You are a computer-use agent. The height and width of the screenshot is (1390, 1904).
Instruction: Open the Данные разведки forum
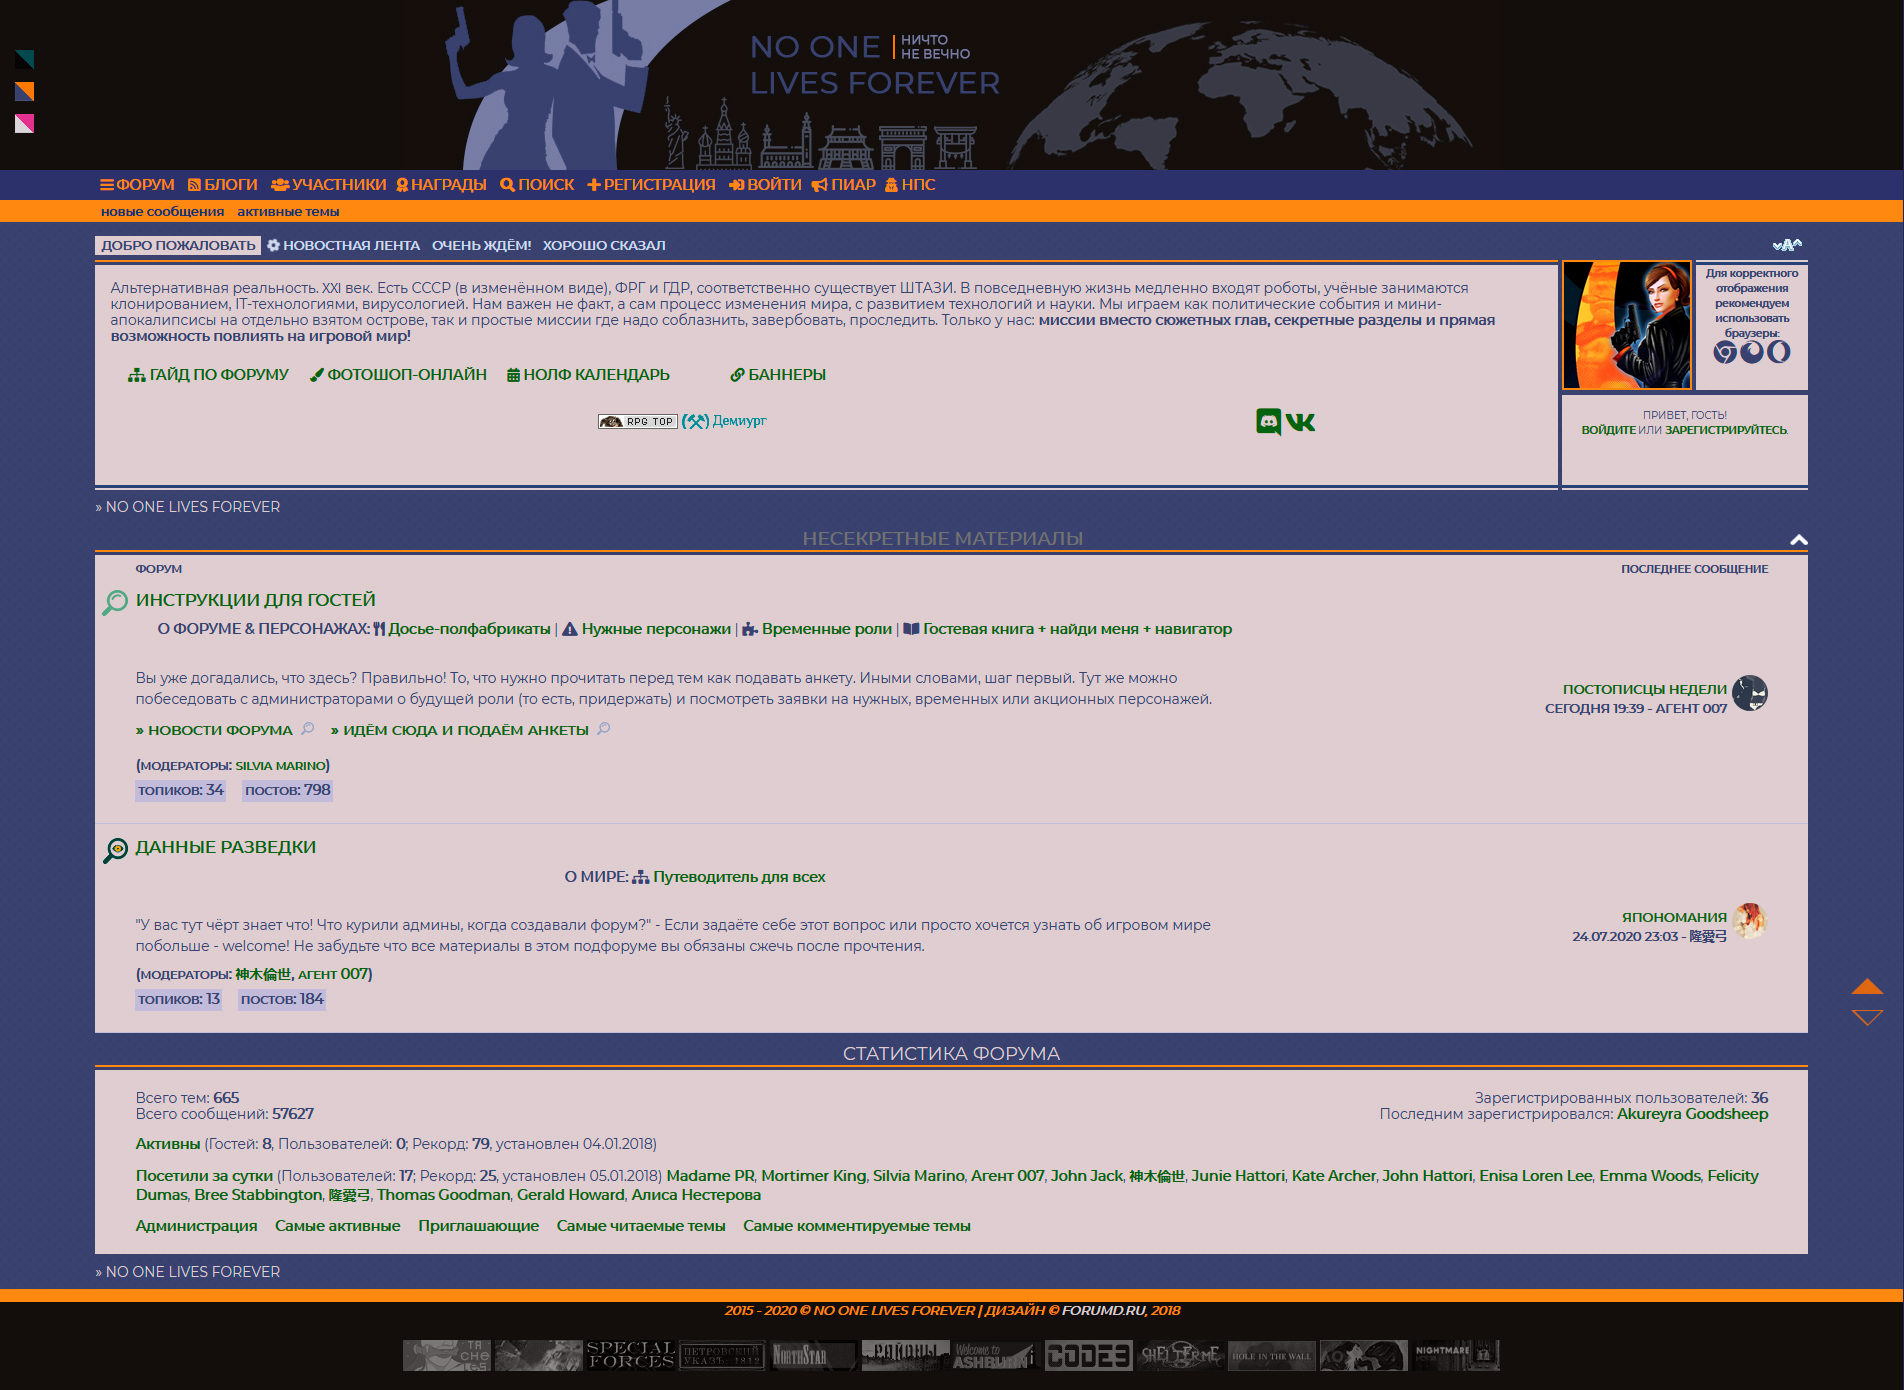(226, 847)
